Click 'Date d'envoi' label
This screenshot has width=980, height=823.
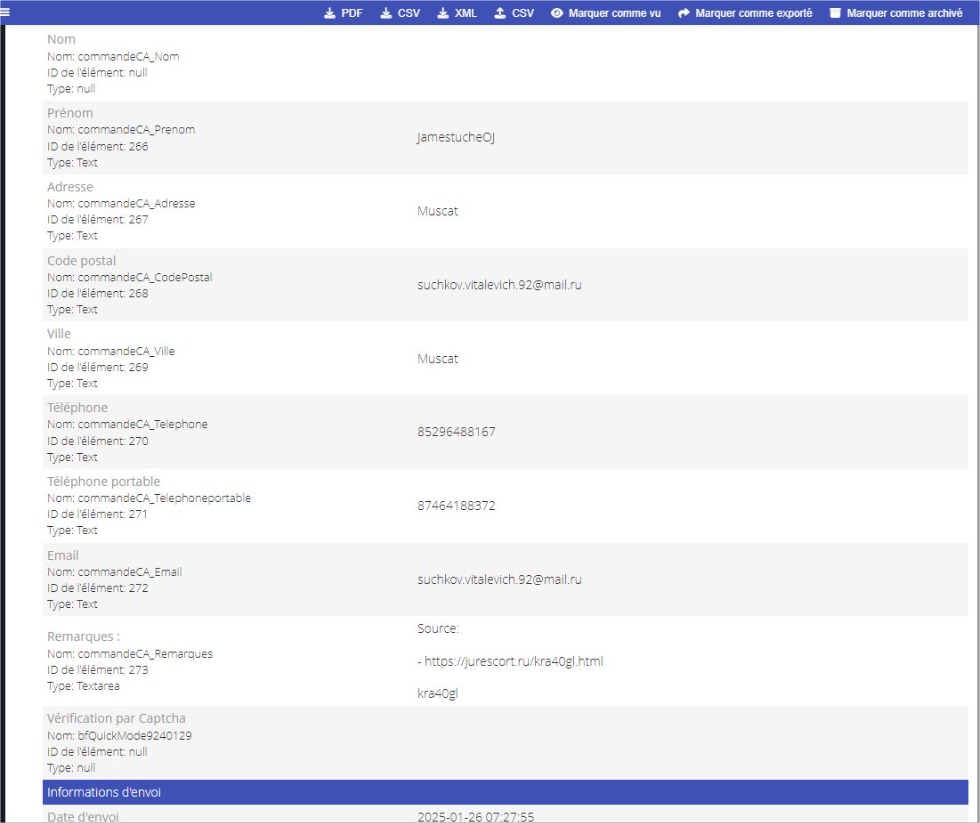point(82,817)
